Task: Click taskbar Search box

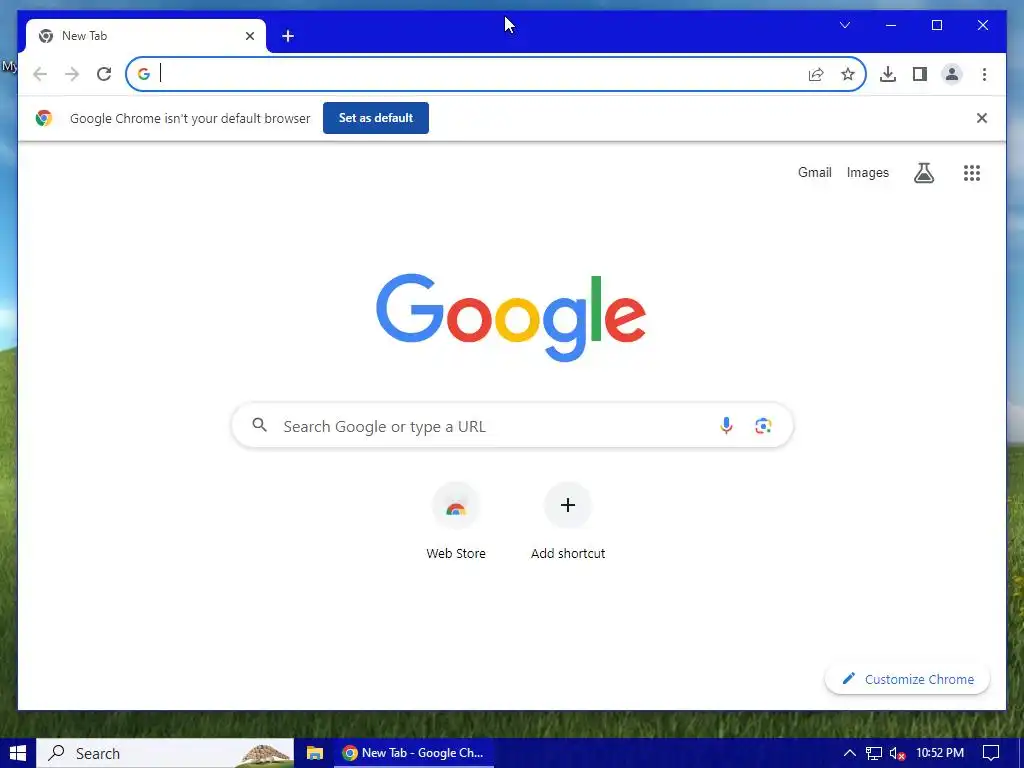Action: [165, 753]
